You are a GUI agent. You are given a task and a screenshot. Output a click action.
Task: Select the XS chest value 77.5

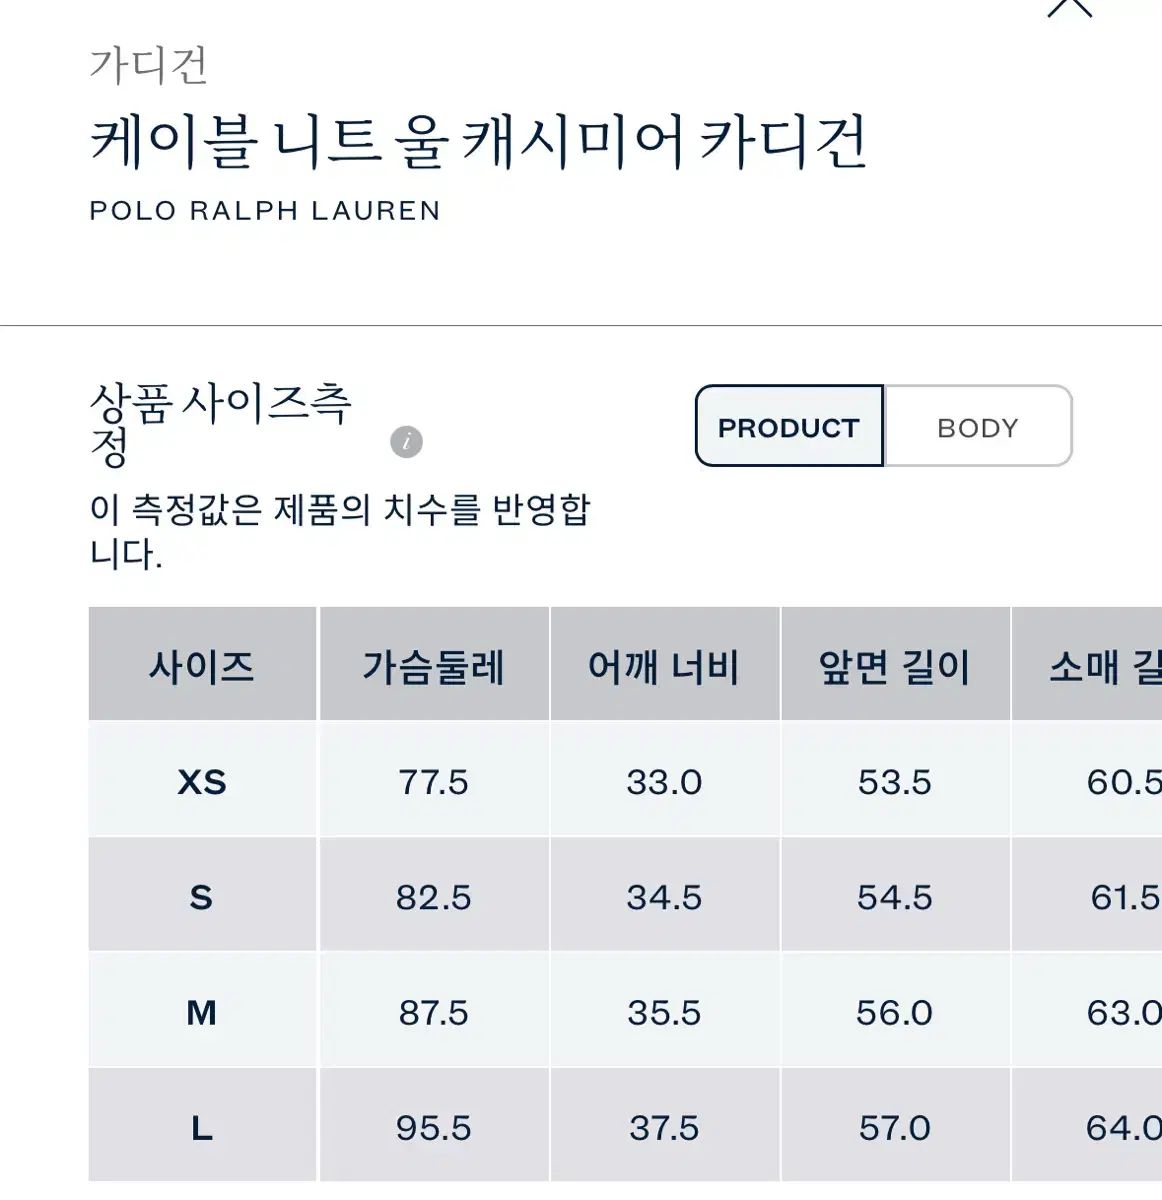(434, 781)
